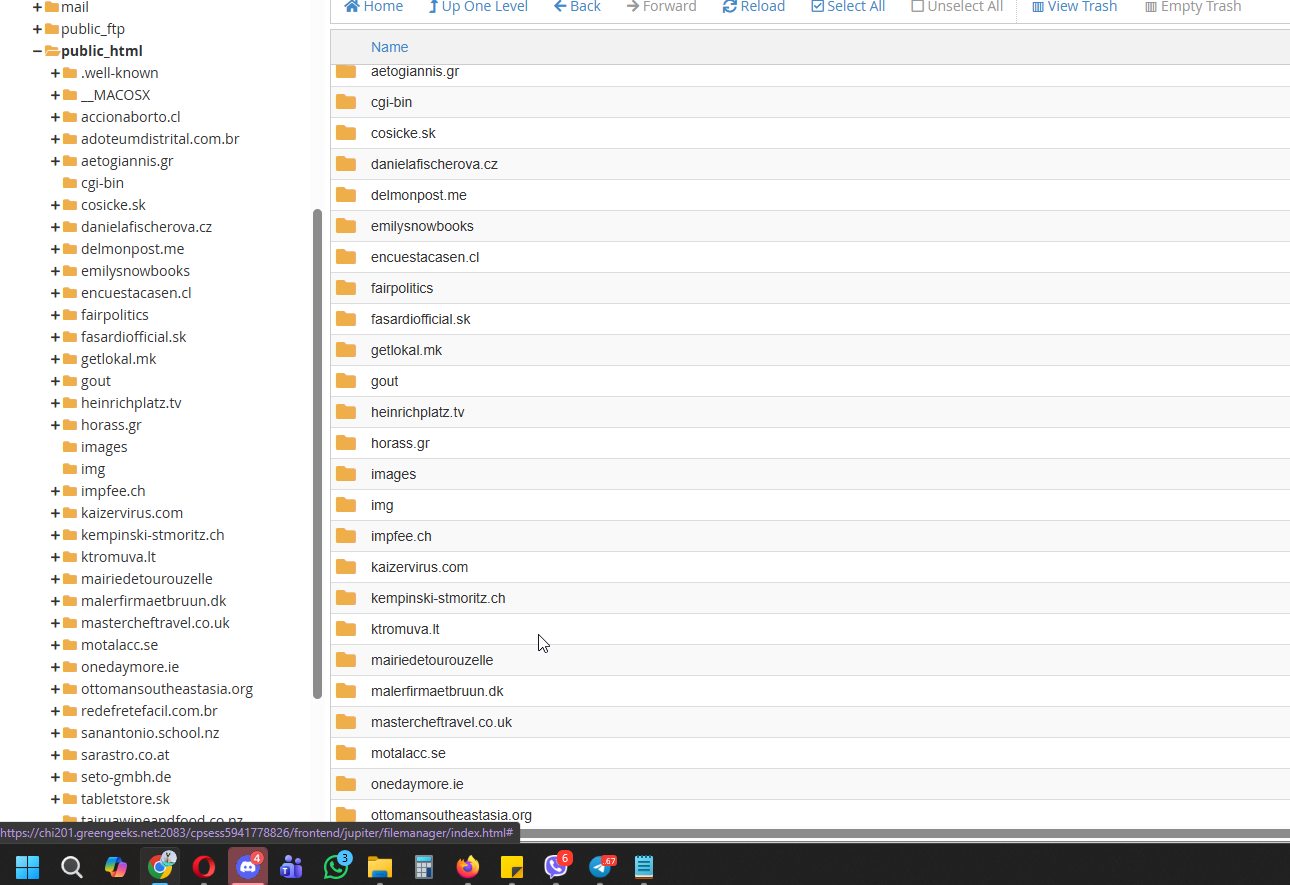The image size is (1290, 885).
Task: Expand sarastro.co.at in the folder tree
Action: tap(56, 755)
